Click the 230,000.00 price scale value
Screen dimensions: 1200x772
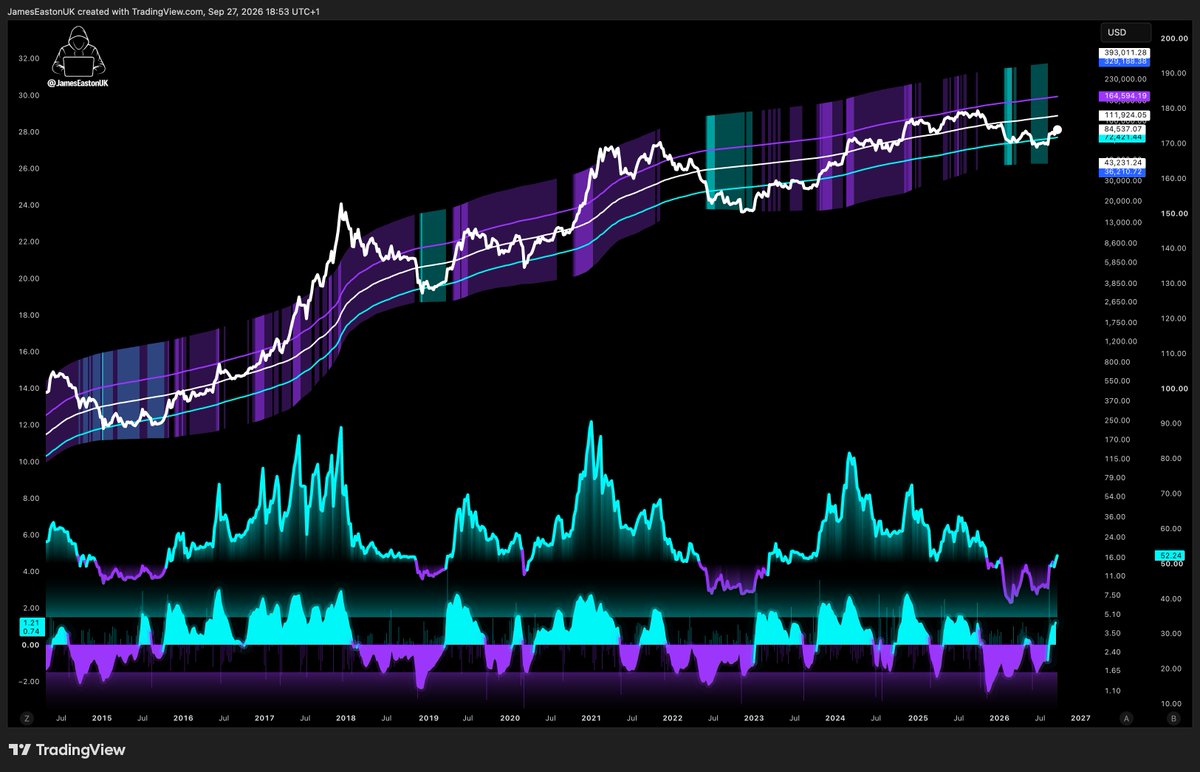1124,78
